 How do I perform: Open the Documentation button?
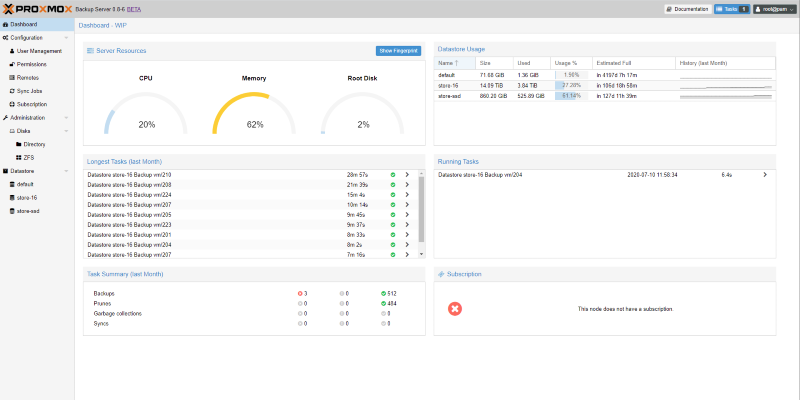tap(687, 9)
